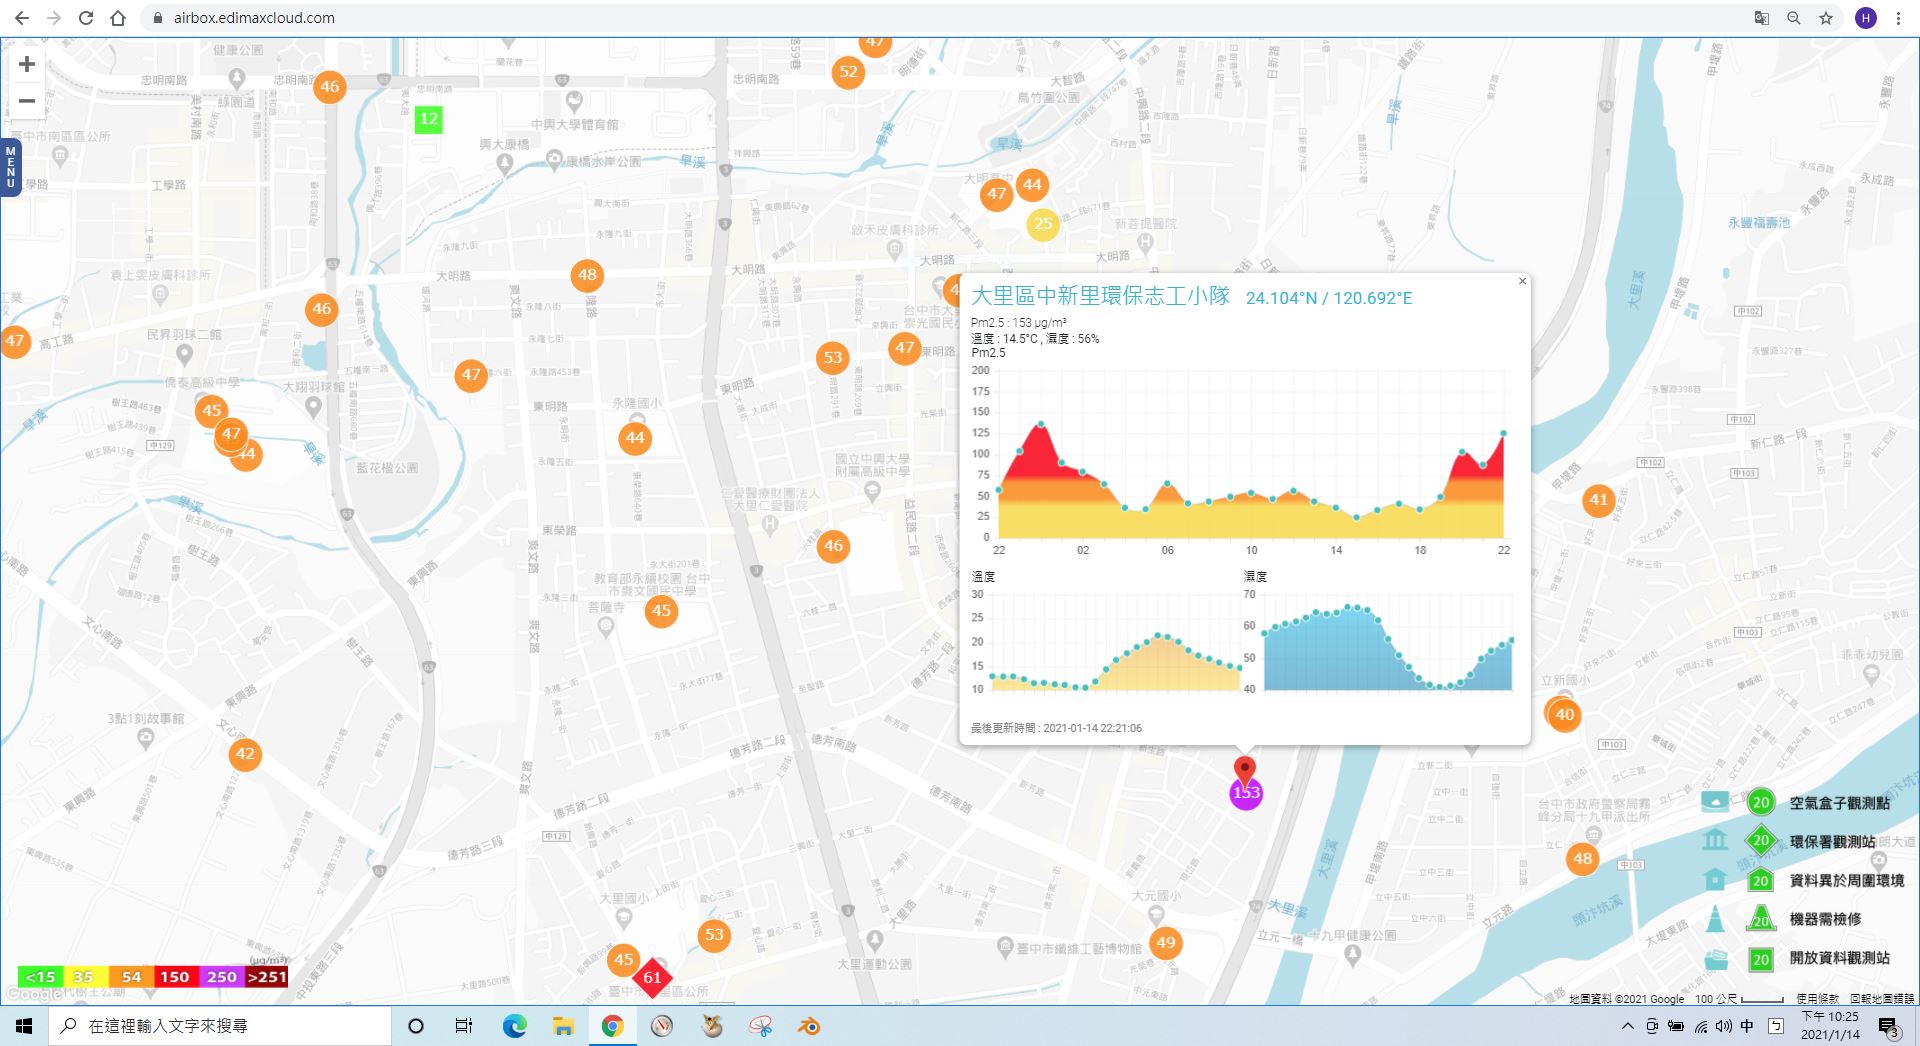Click the red pin above the 153 marker
Screen dimensions: 1920x1046
pyautogui.click(x=1245, y=770)
